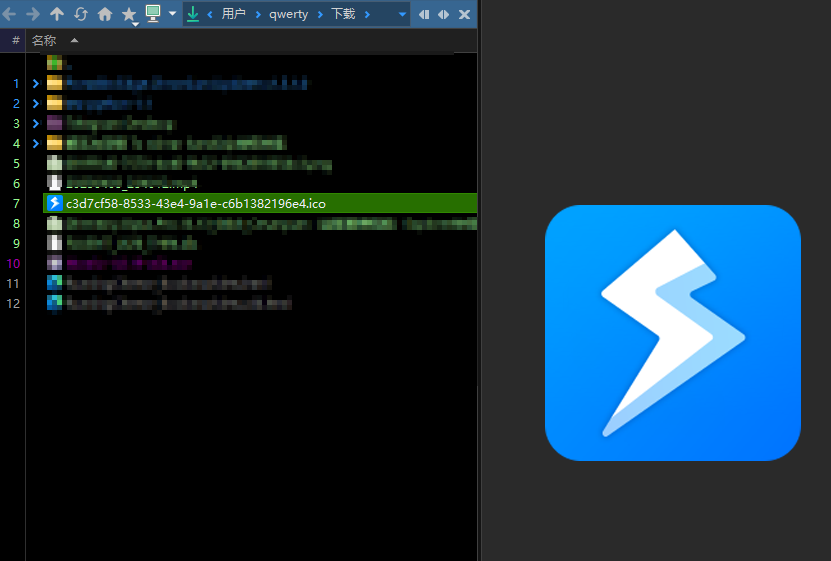Click row number 10 in the # column

(13, 263)
